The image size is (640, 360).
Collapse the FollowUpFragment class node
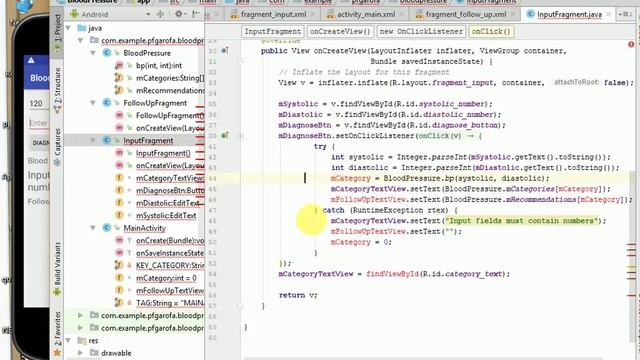(x=93, y=103)
